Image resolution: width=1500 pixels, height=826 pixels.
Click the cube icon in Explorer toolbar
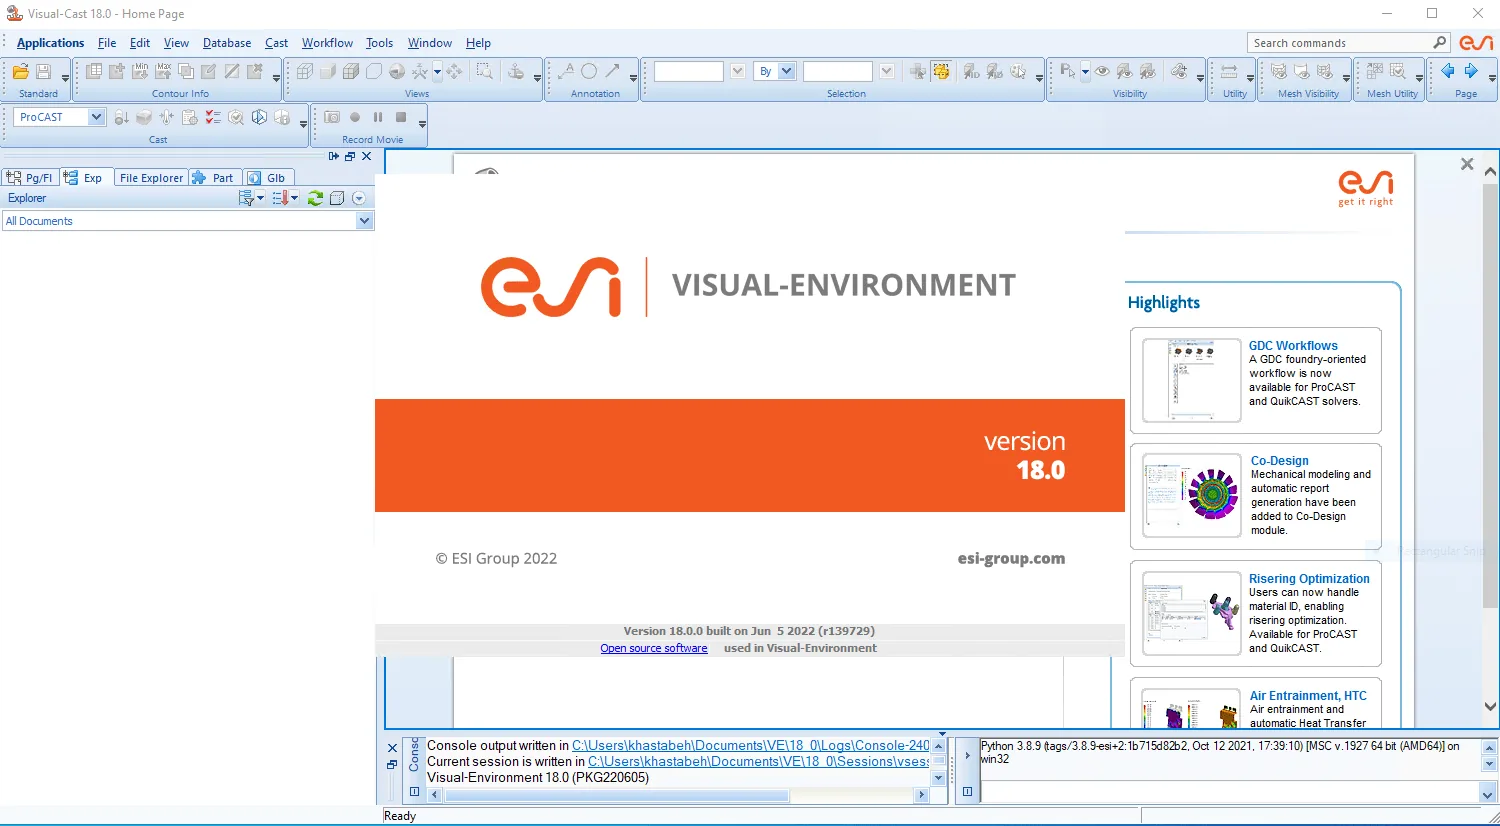pos(337,198)
